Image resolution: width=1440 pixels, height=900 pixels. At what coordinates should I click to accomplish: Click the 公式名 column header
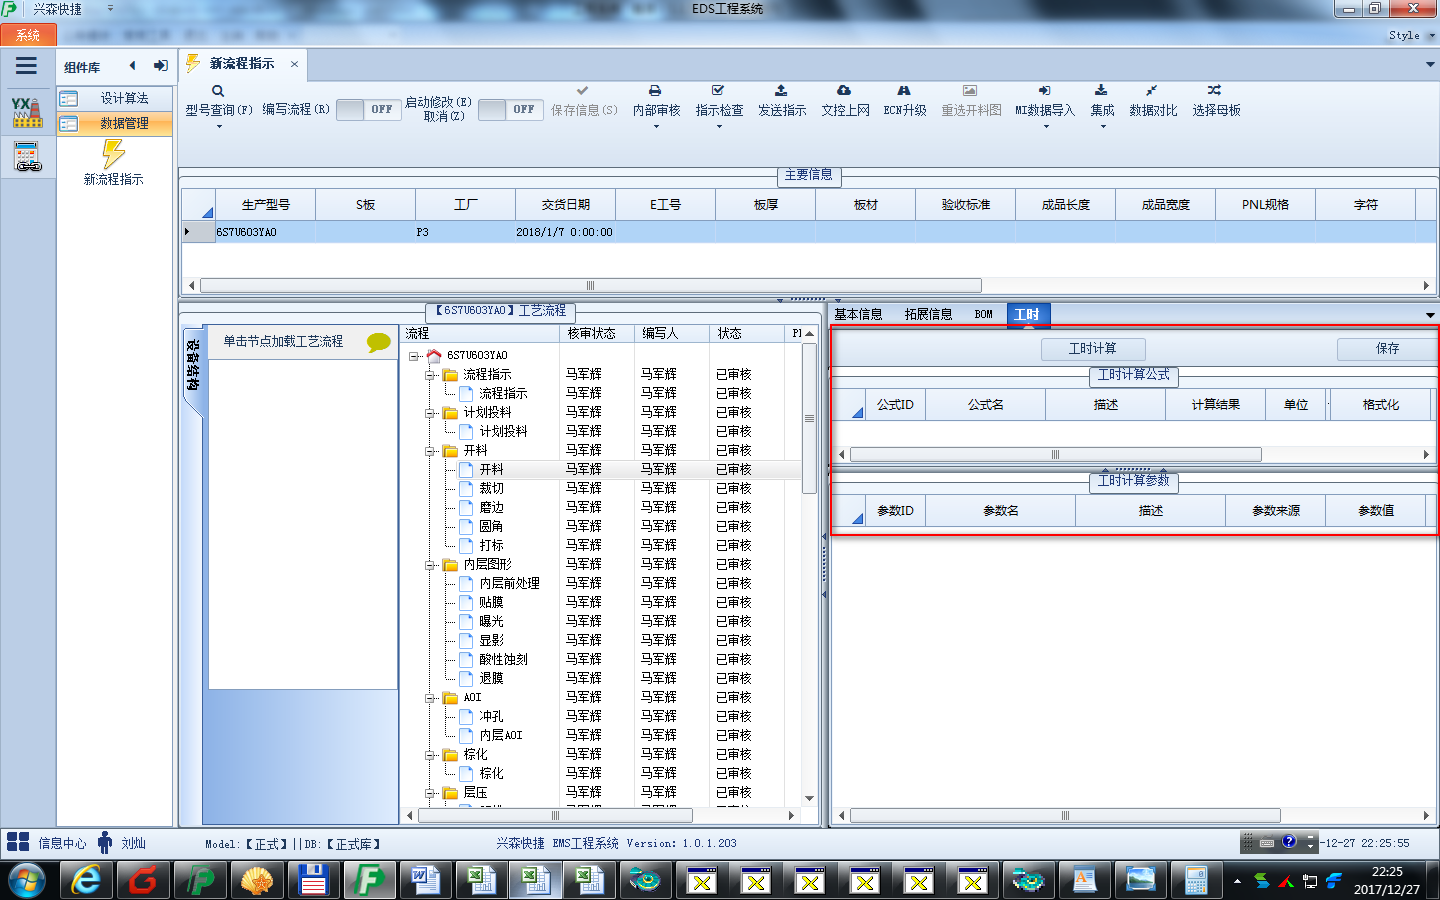coord(985,405)
